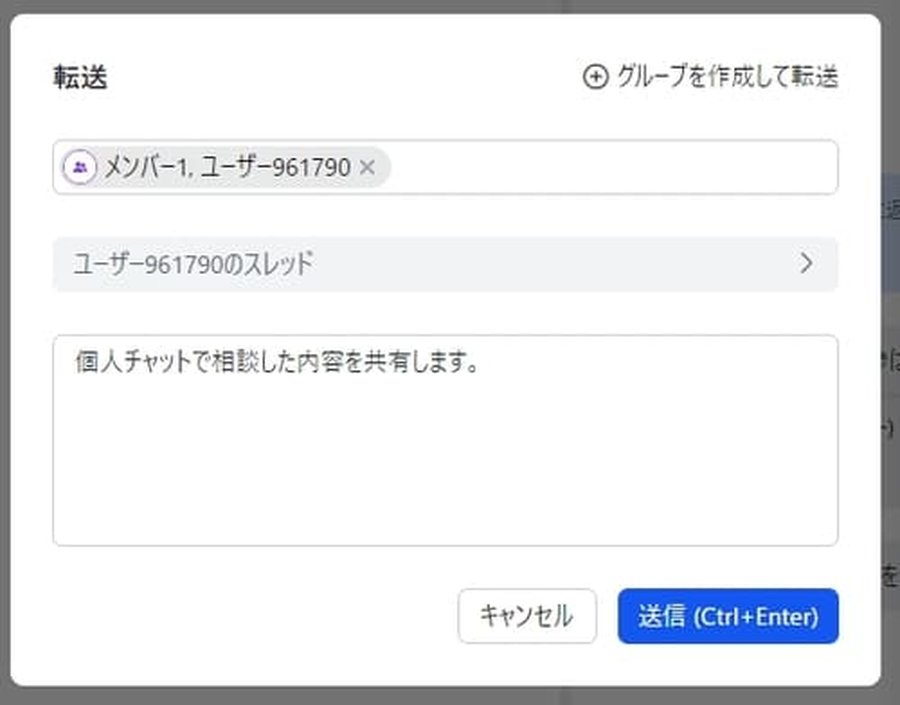This screenshot has height=705, width=900.
Task: Remove recipient by clicking the × on the chip
Action: 367,168
